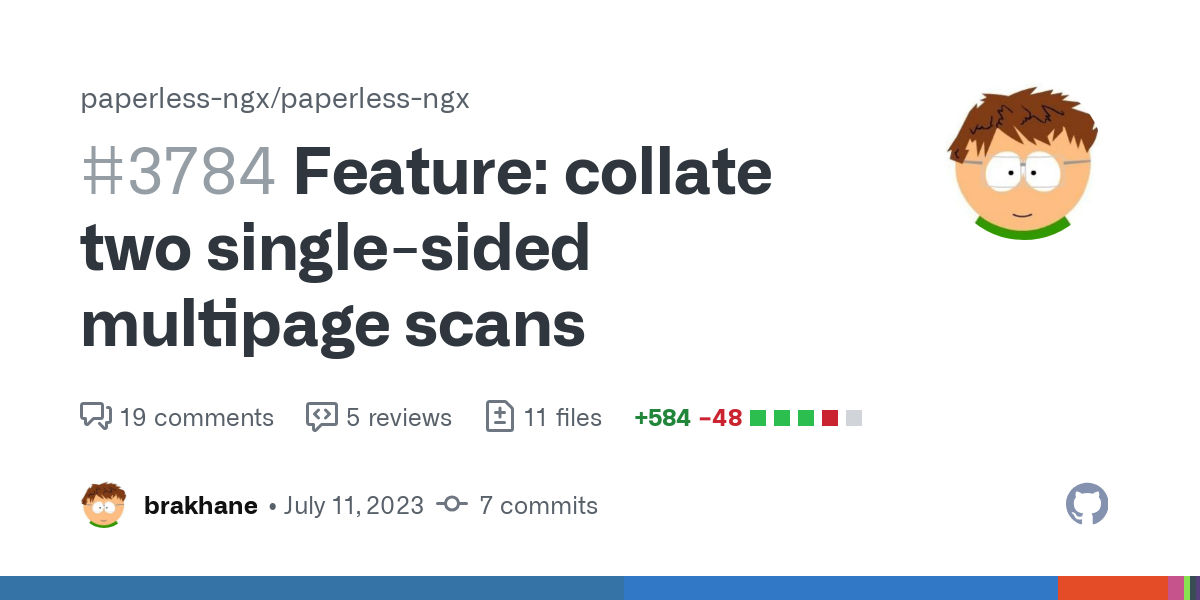
Task: Click the red square in the diff stat
Action: [x=830, y=418]
